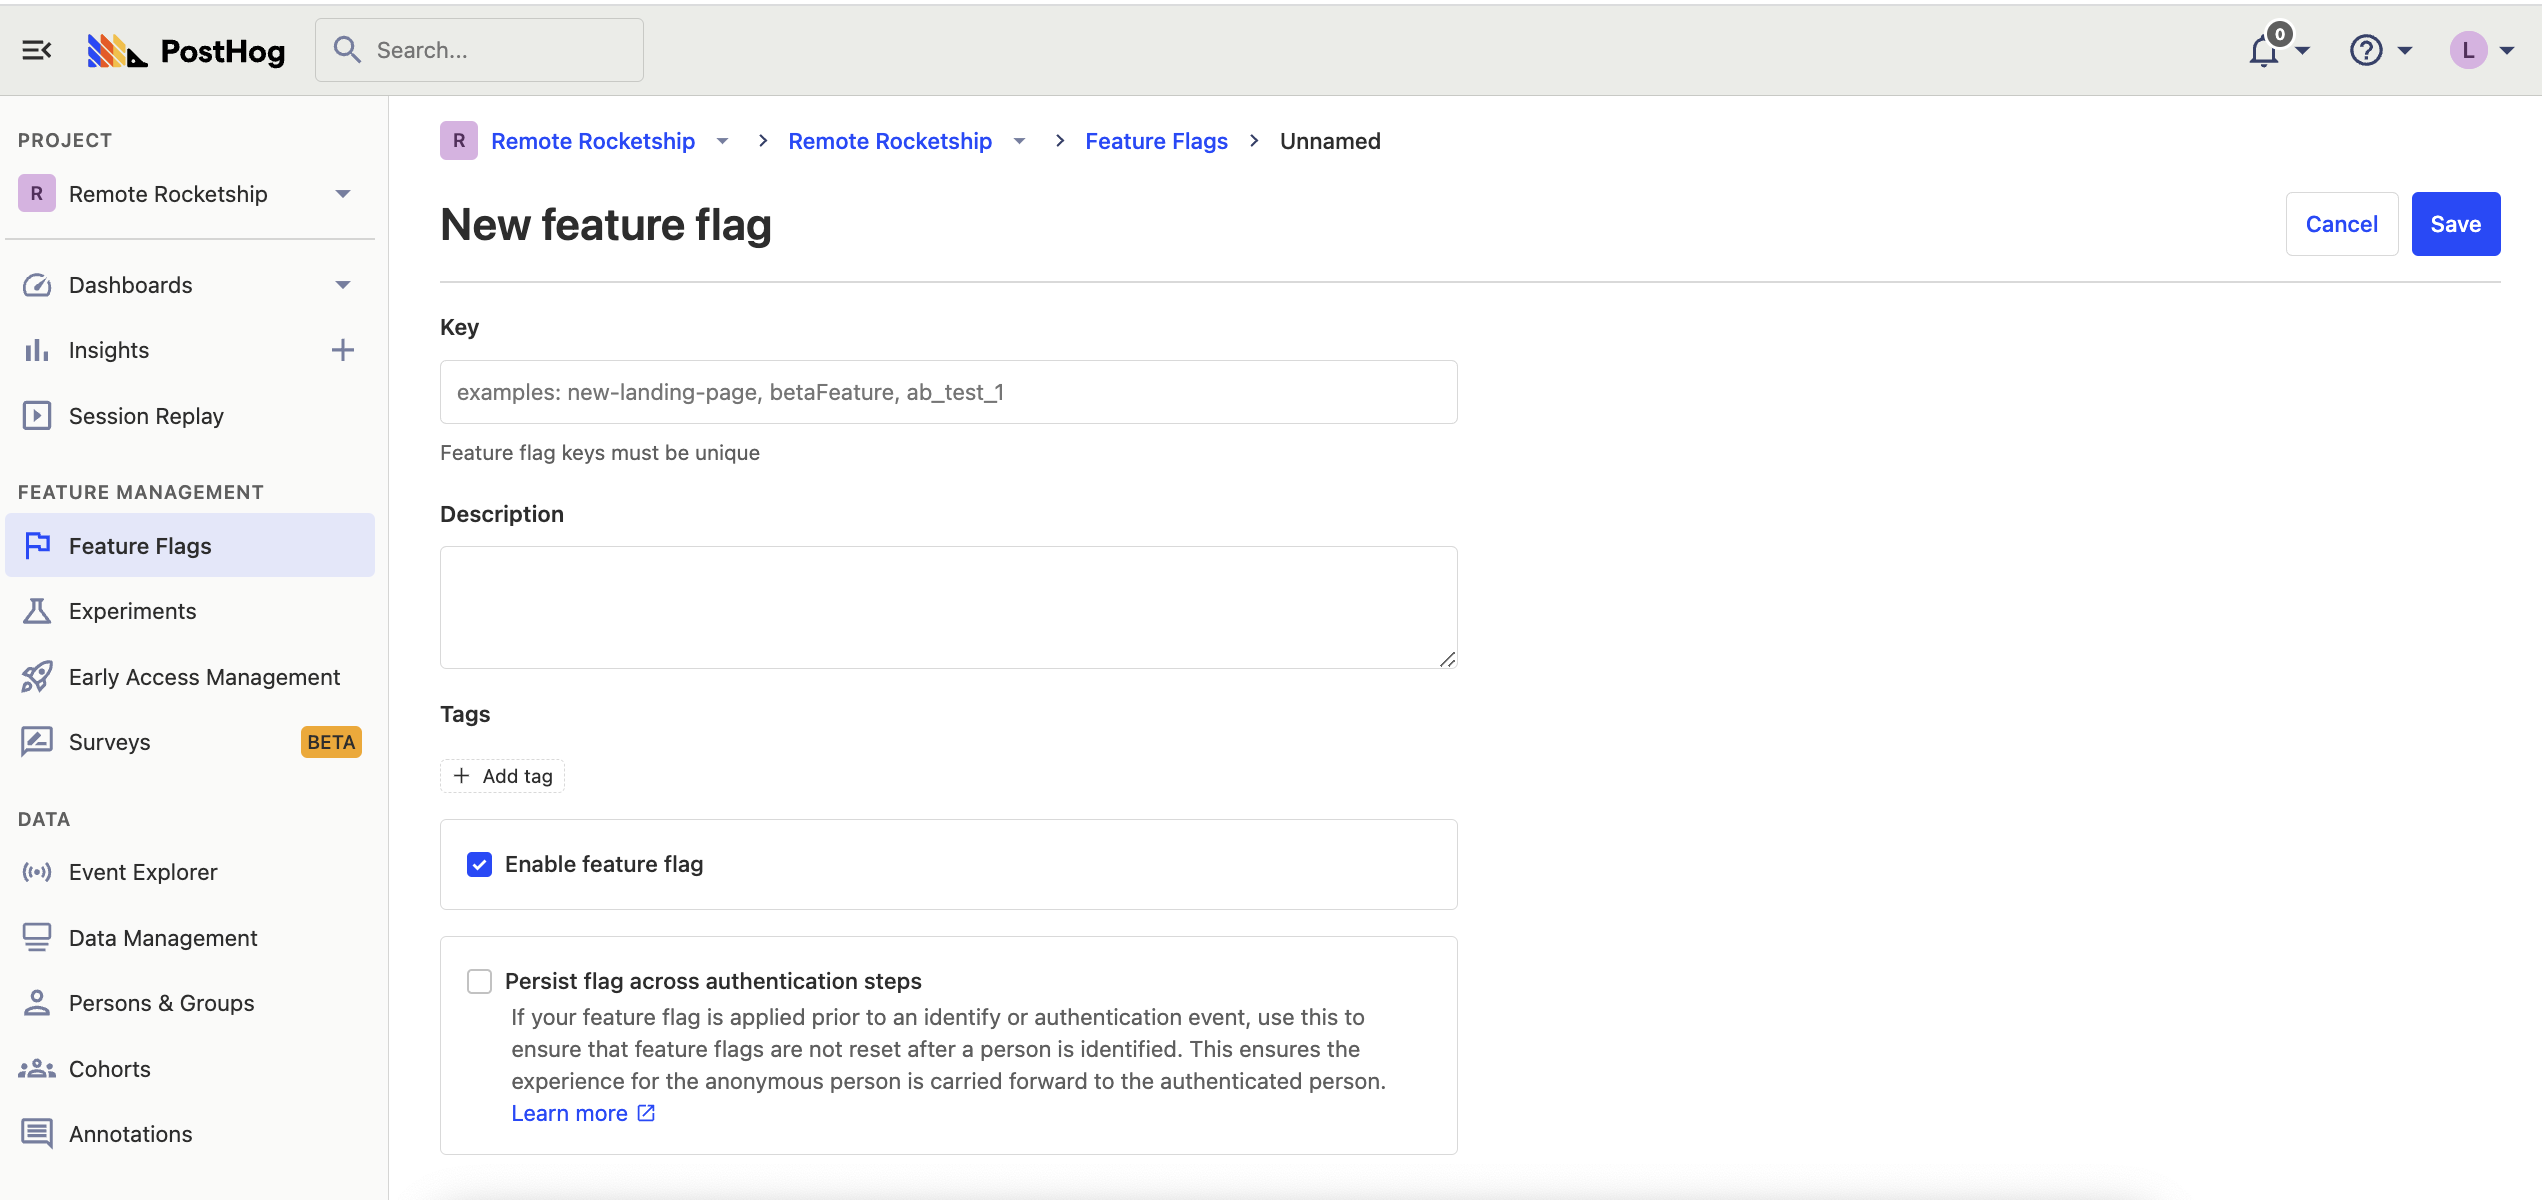This screenshot has height=1200, width=2542.
Task: Open Early Access Management
Action: (204, 677)
